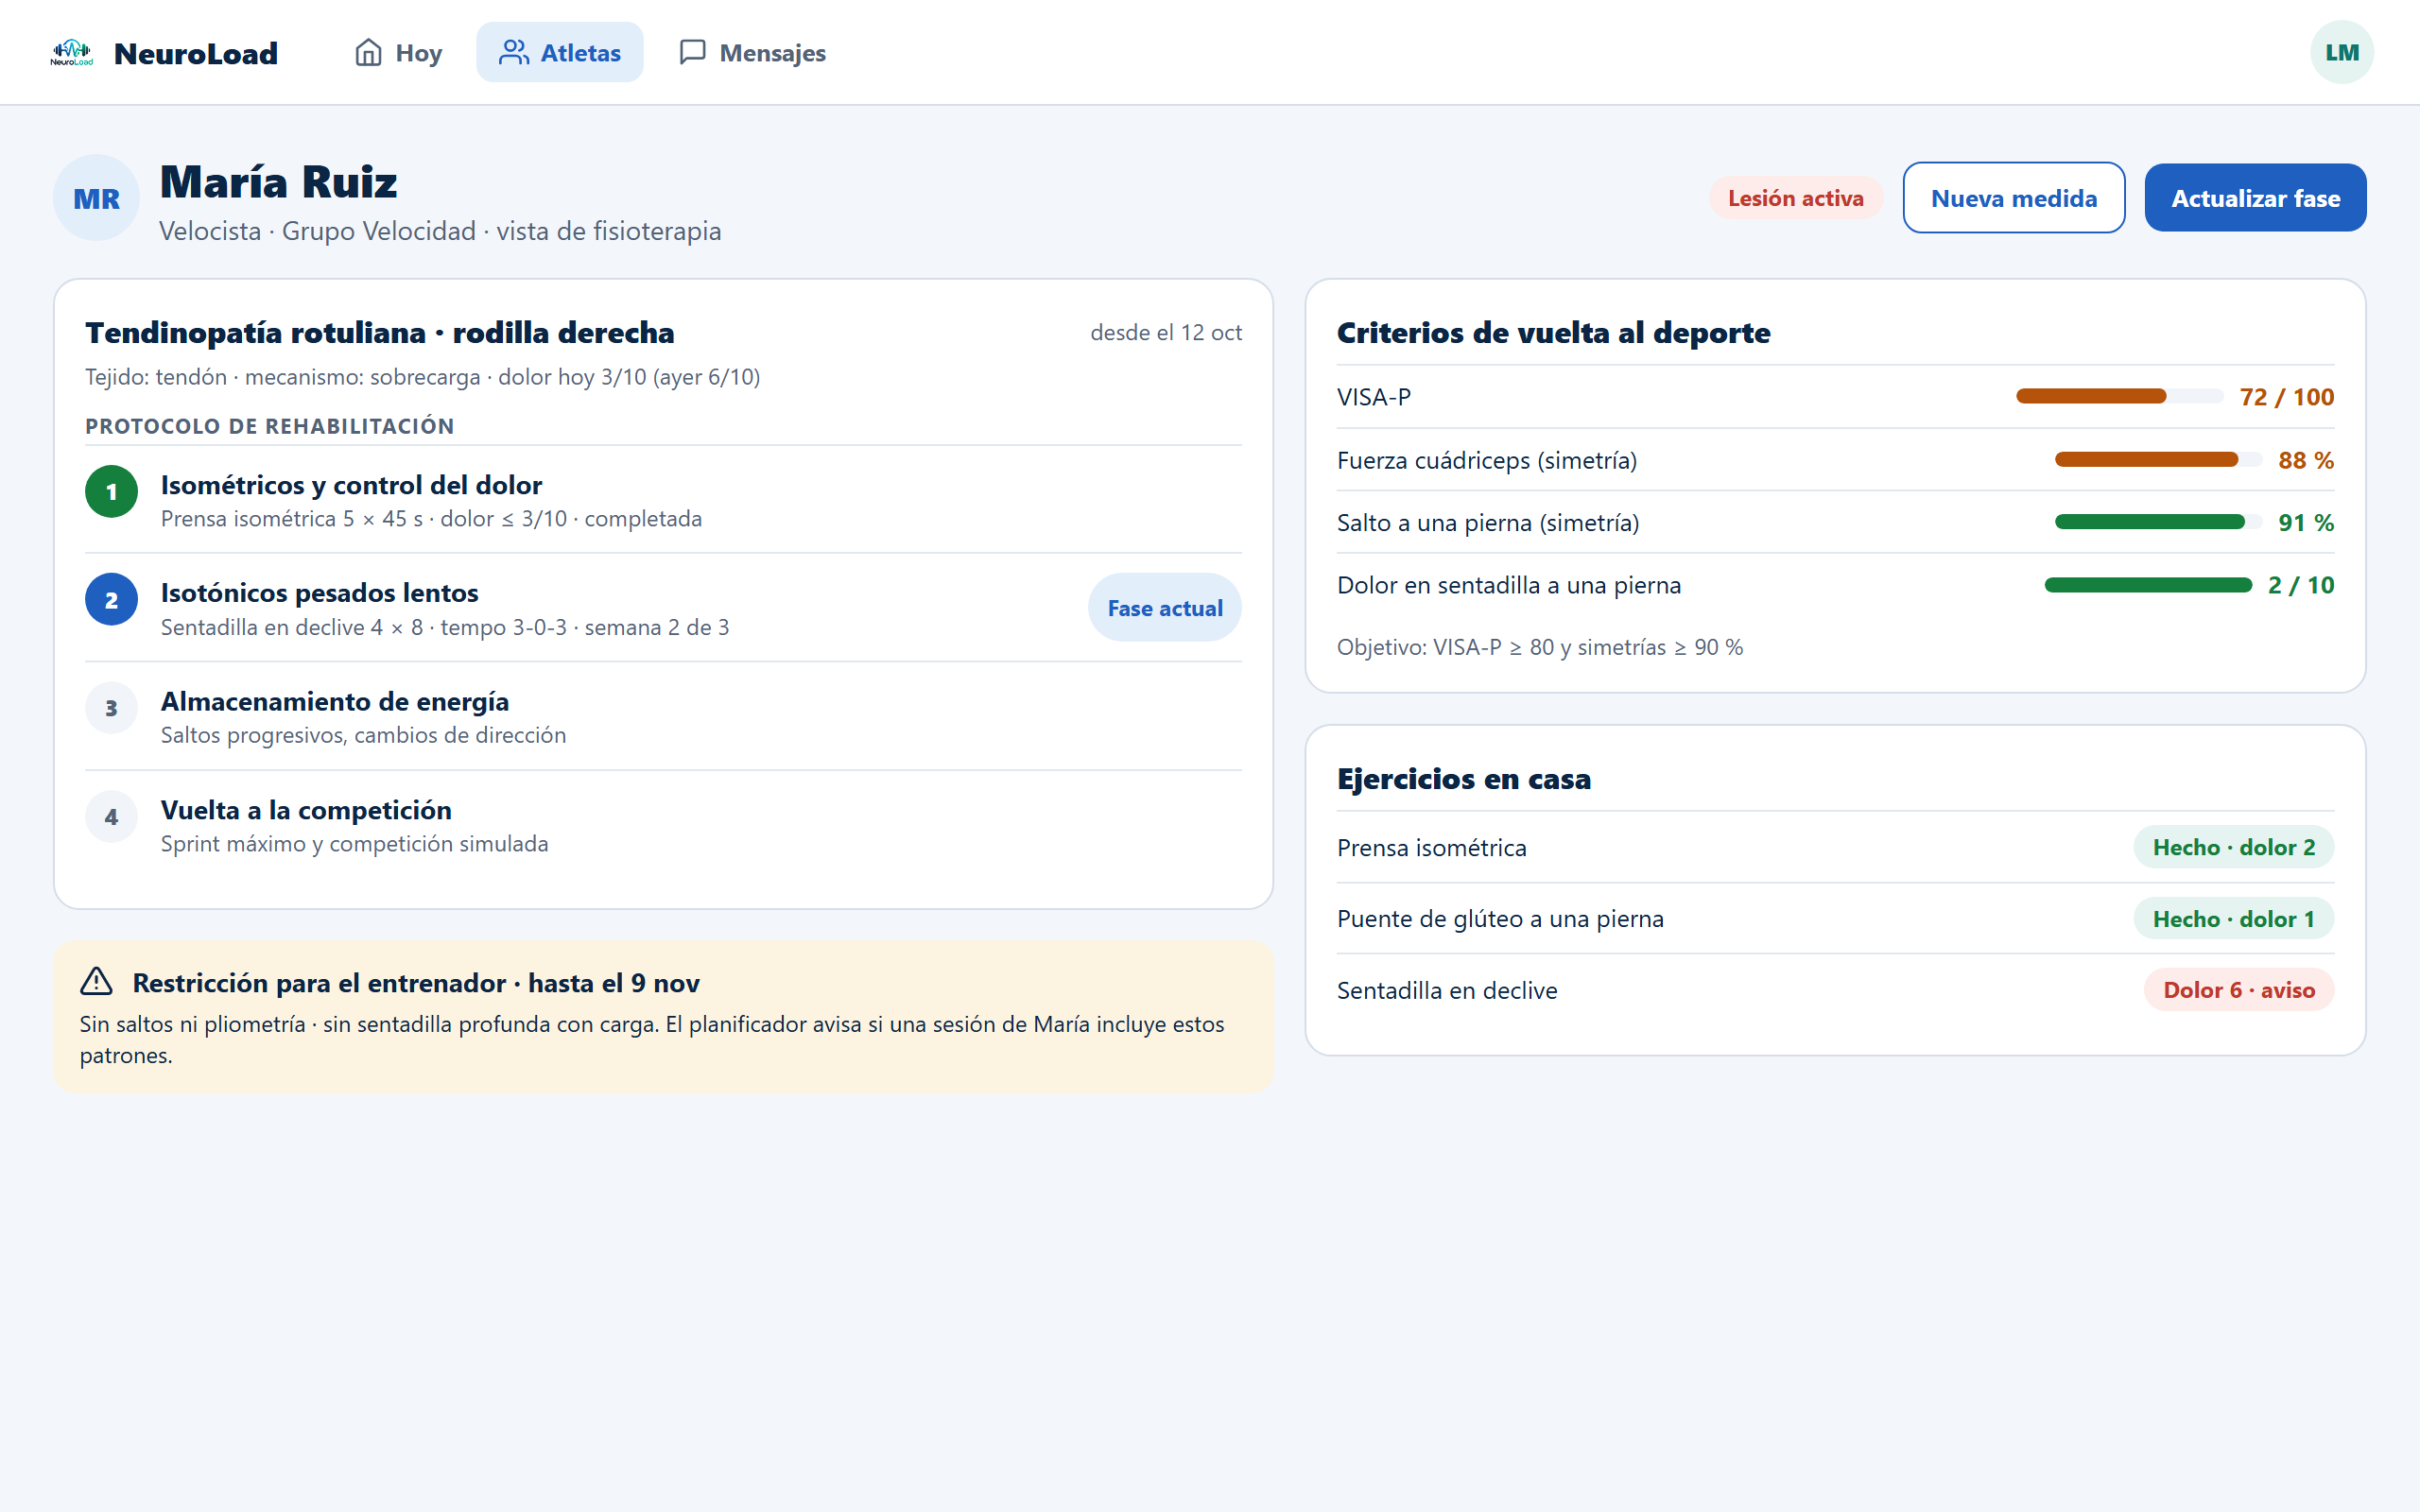Open the Atletas tab
The height and width of the screenshot is (1512, 2420).
[560, 53]
